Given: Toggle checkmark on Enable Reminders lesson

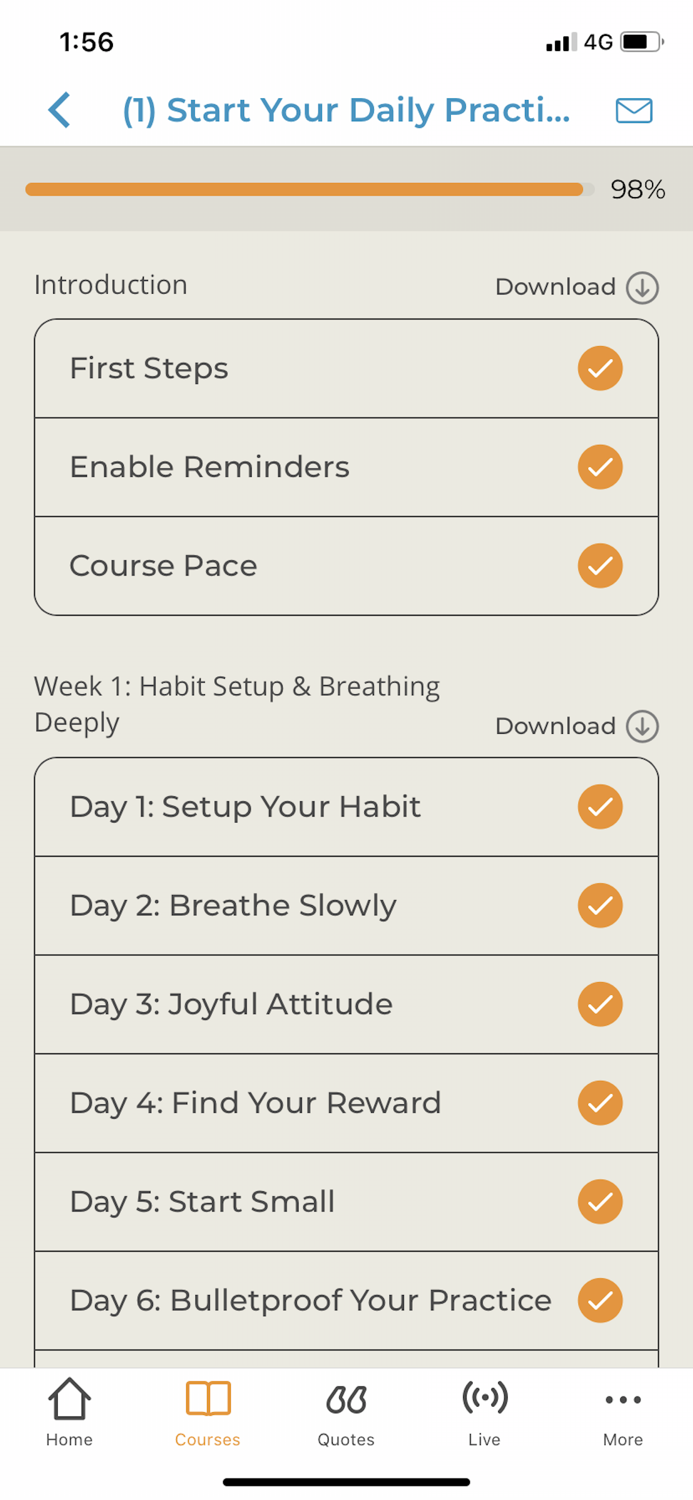Looking at the screenshot, I should click(600, 466).
